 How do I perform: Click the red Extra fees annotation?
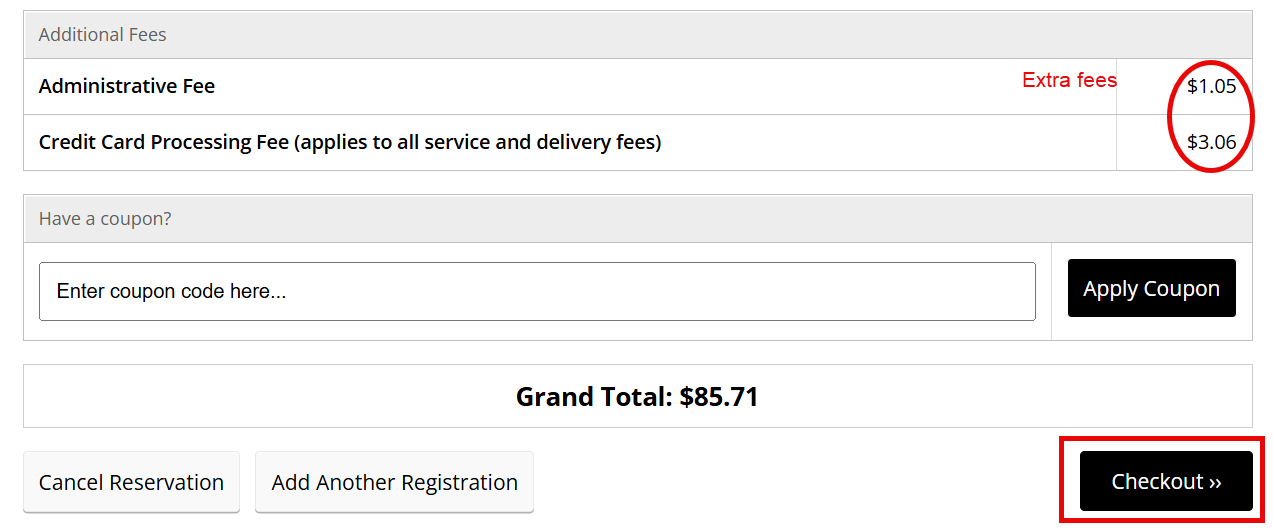1069,81
